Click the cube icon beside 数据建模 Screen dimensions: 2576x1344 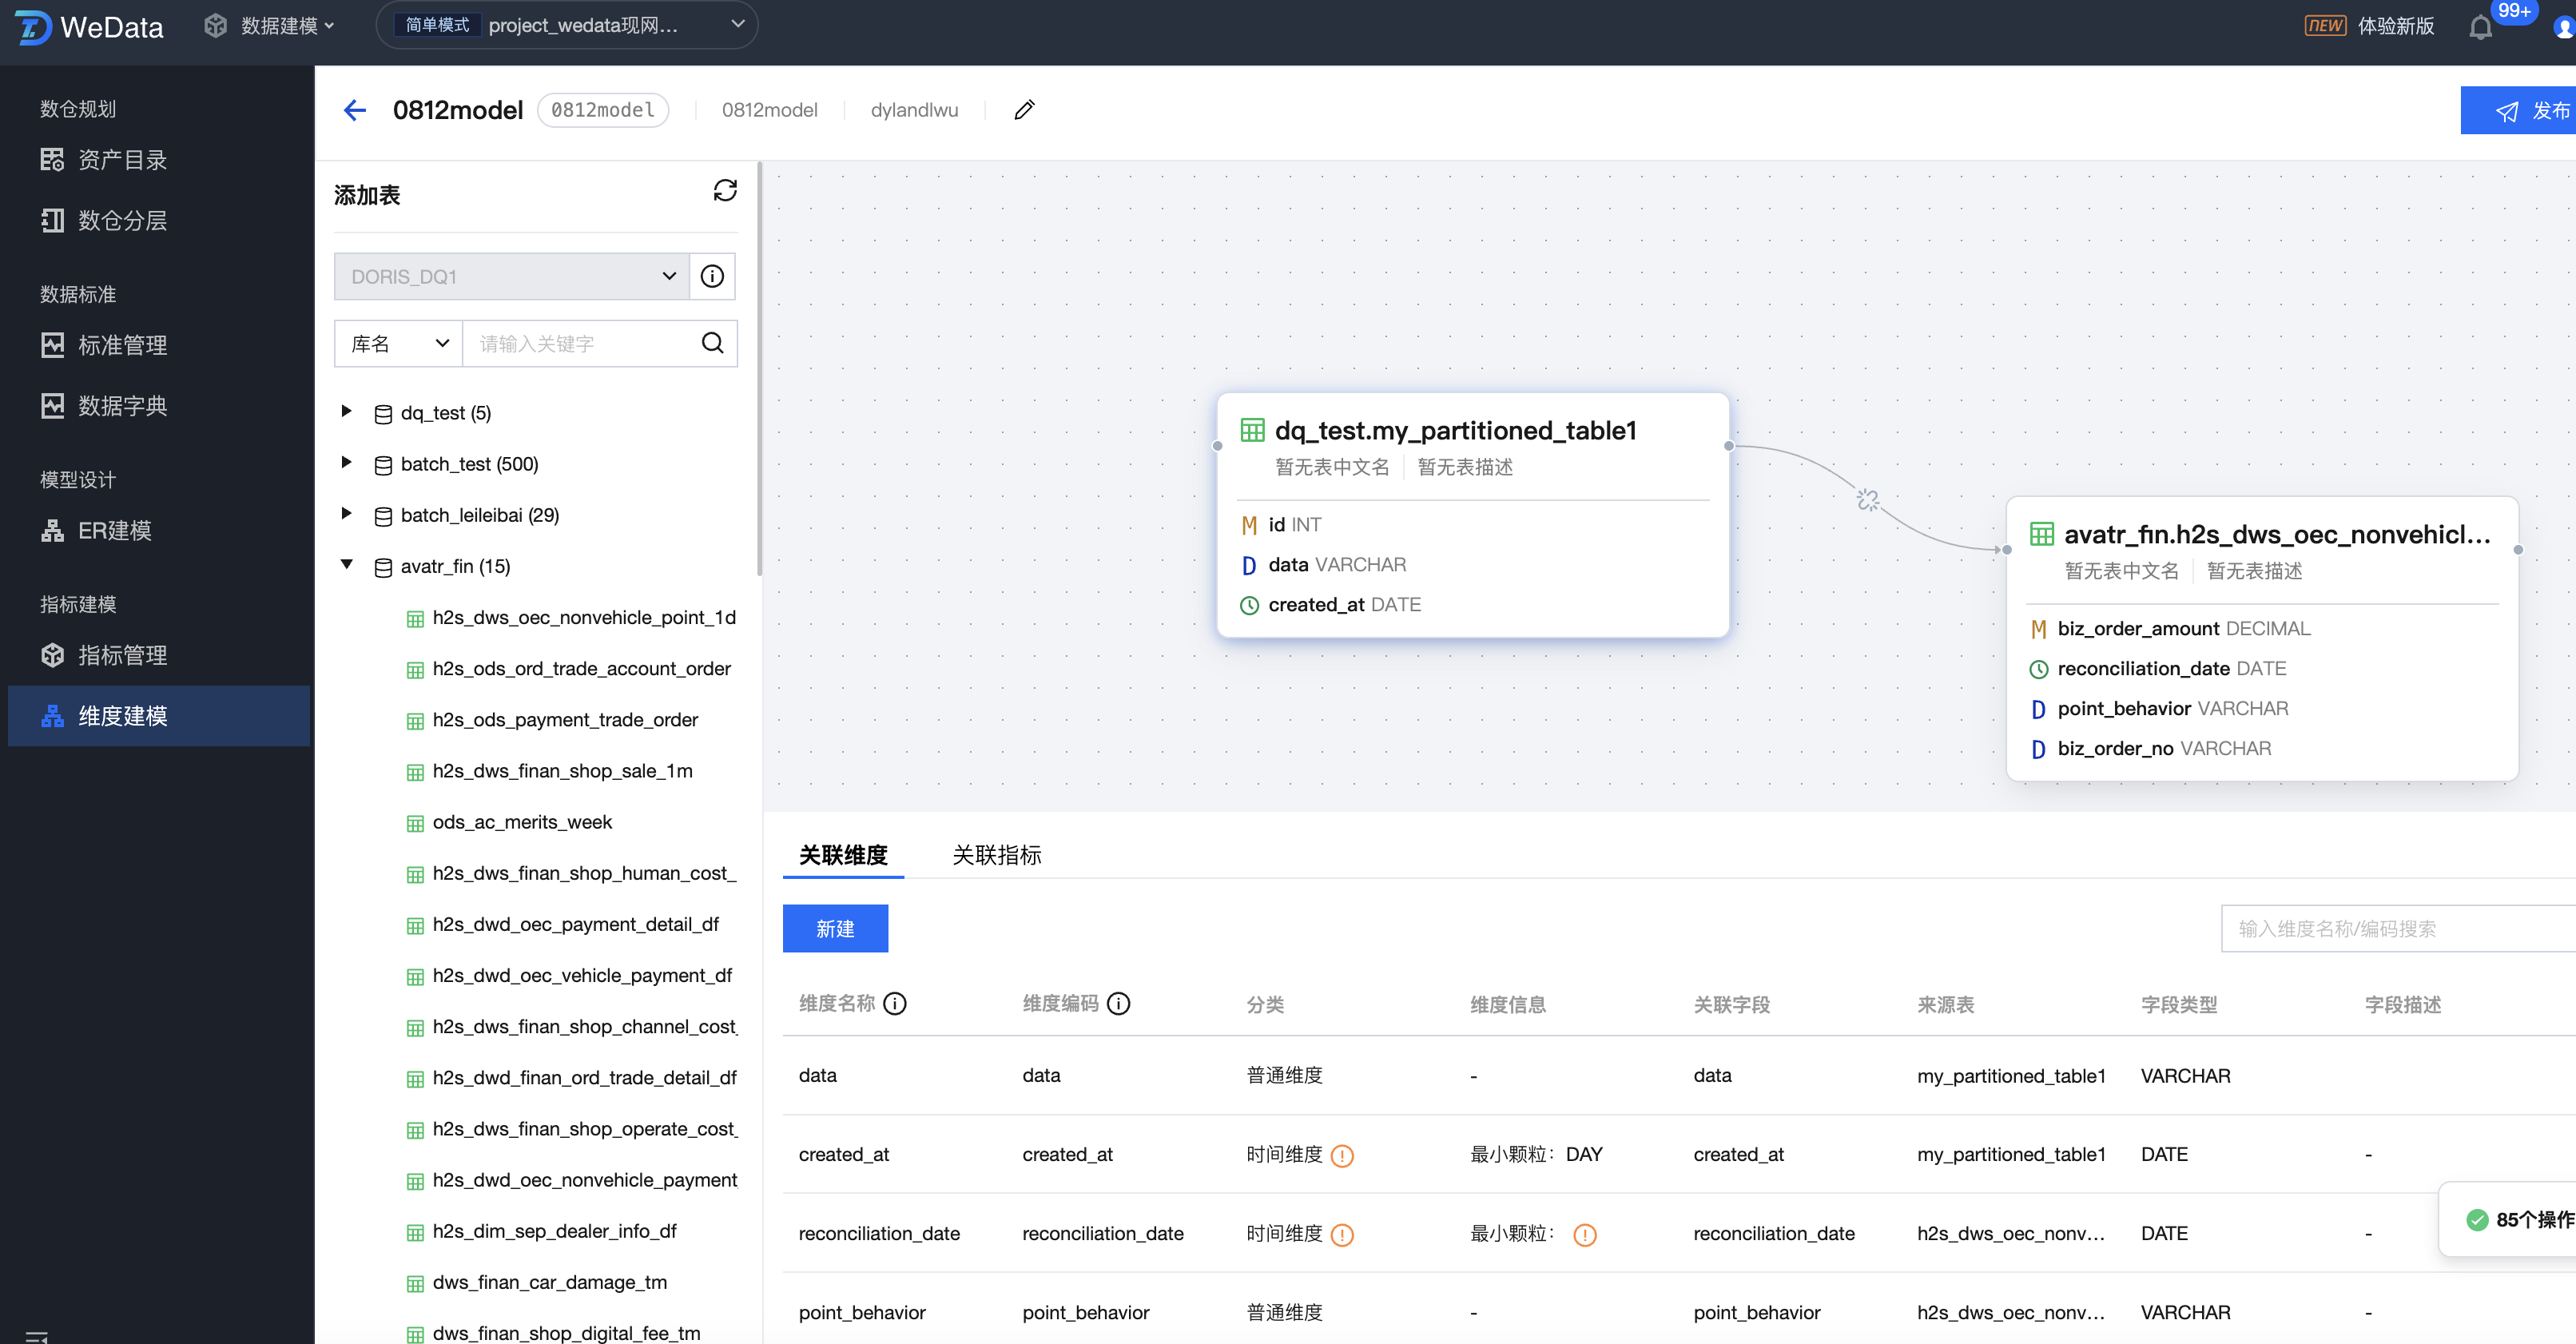215,26
